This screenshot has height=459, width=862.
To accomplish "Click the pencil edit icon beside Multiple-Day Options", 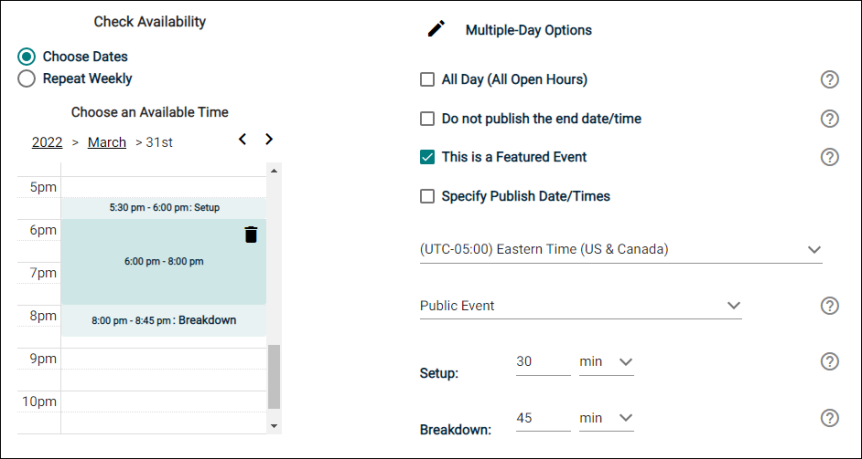I will (436, 29).
